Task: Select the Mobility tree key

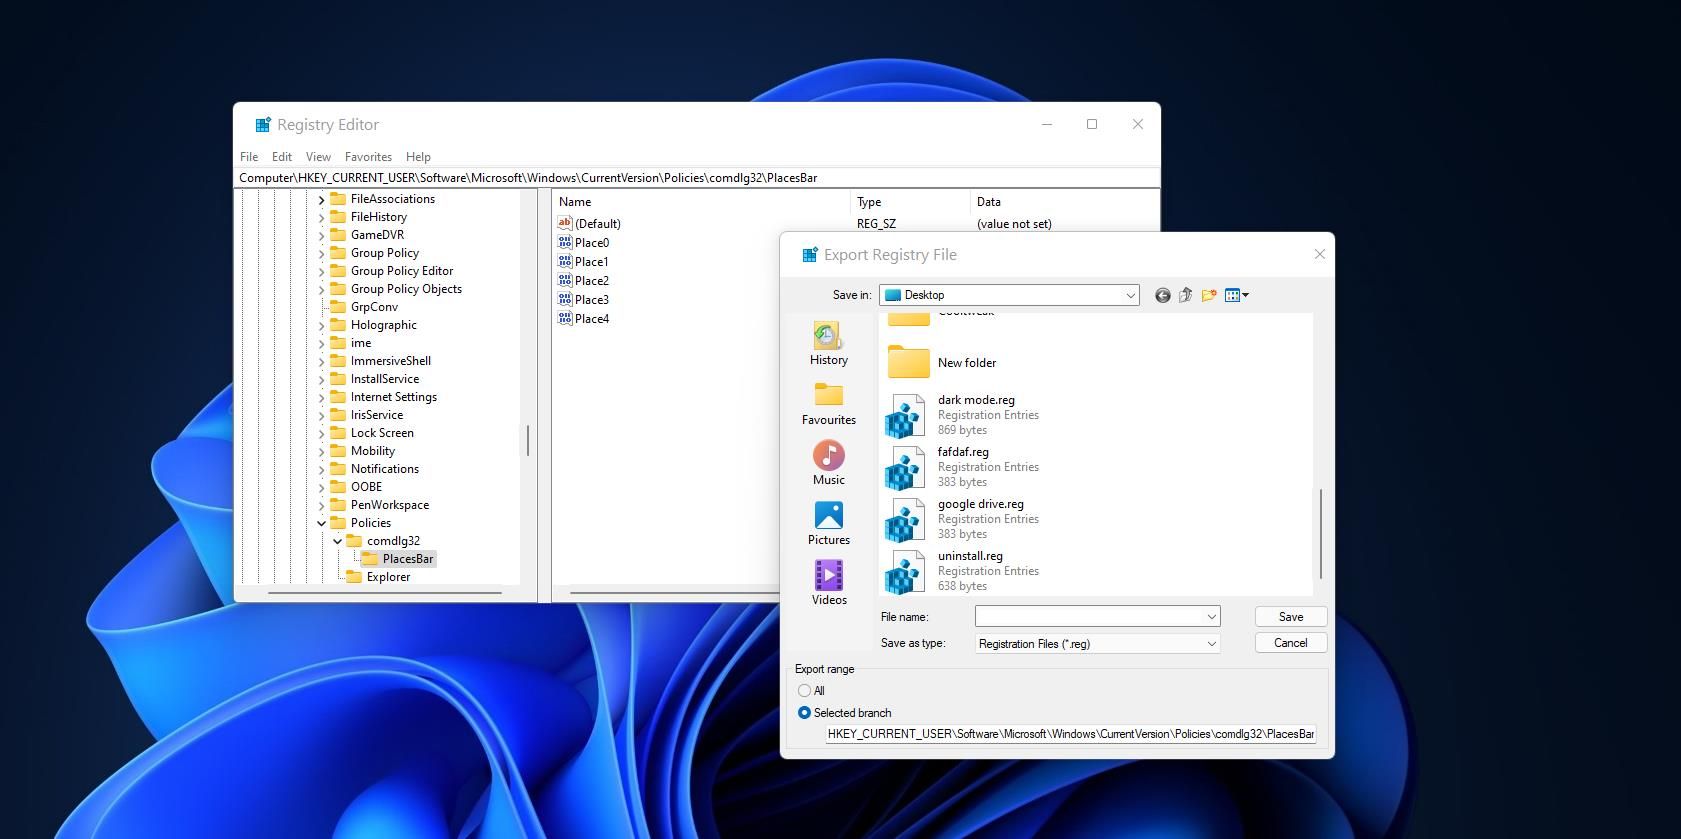Action: coord(372,451)
